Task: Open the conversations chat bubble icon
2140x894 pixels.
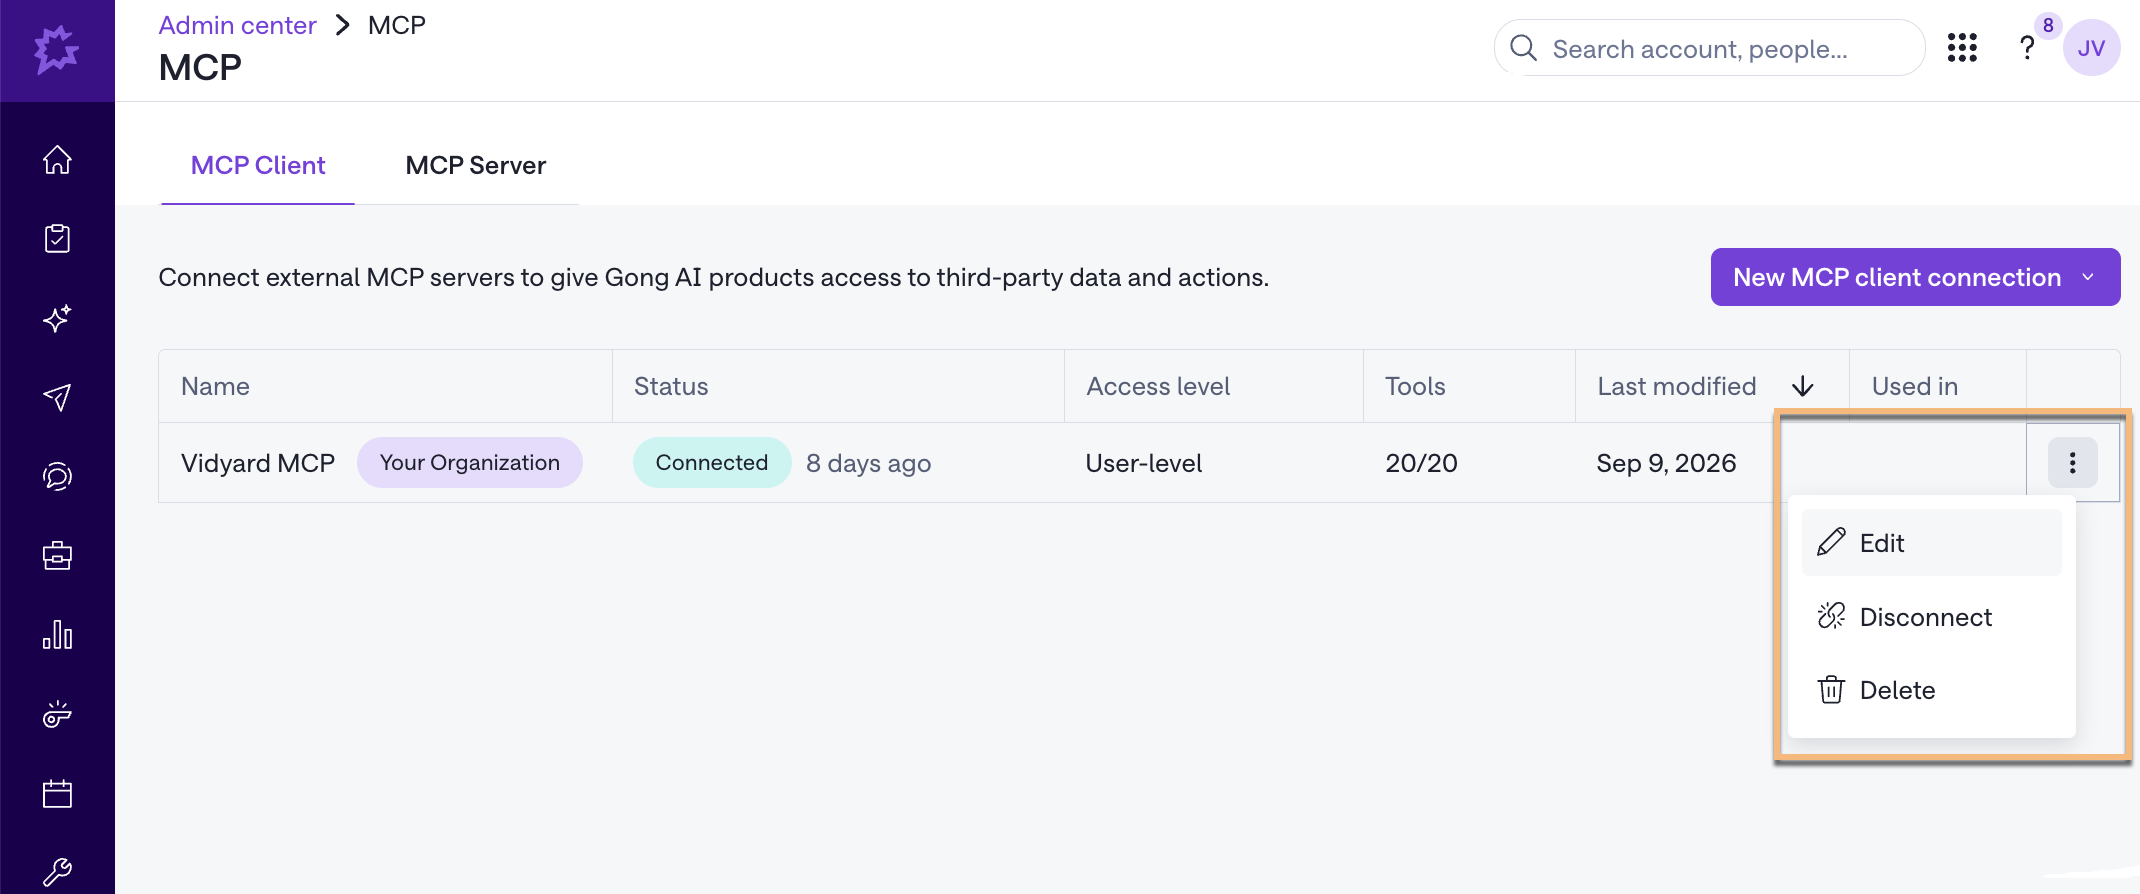Action: coord(57,476)
